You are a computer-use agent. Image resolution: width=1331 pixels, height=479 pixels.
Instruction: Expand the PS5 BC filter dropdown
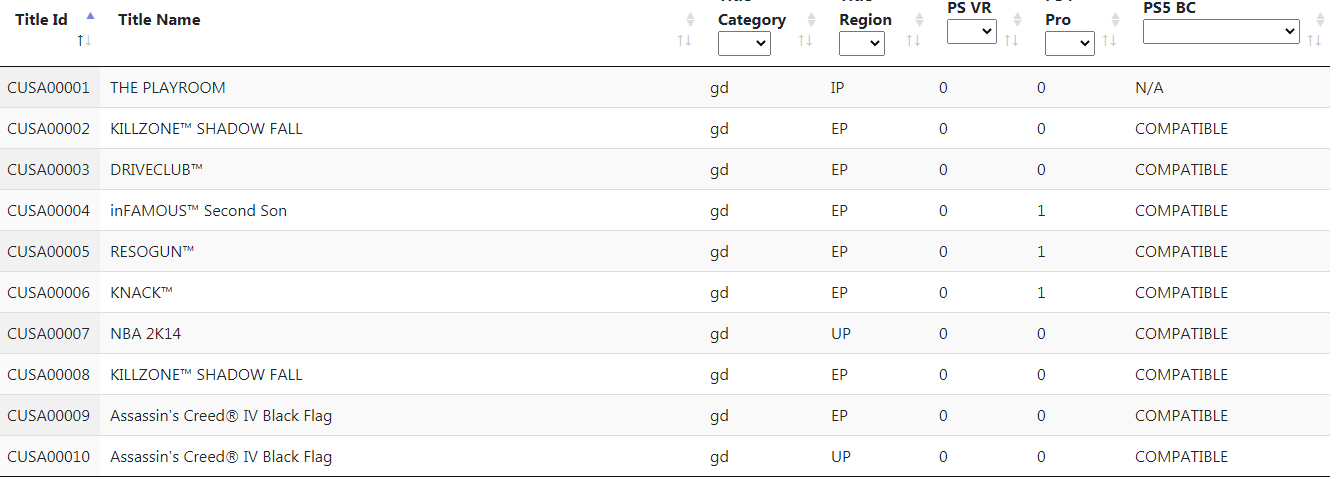point(1221,31)
